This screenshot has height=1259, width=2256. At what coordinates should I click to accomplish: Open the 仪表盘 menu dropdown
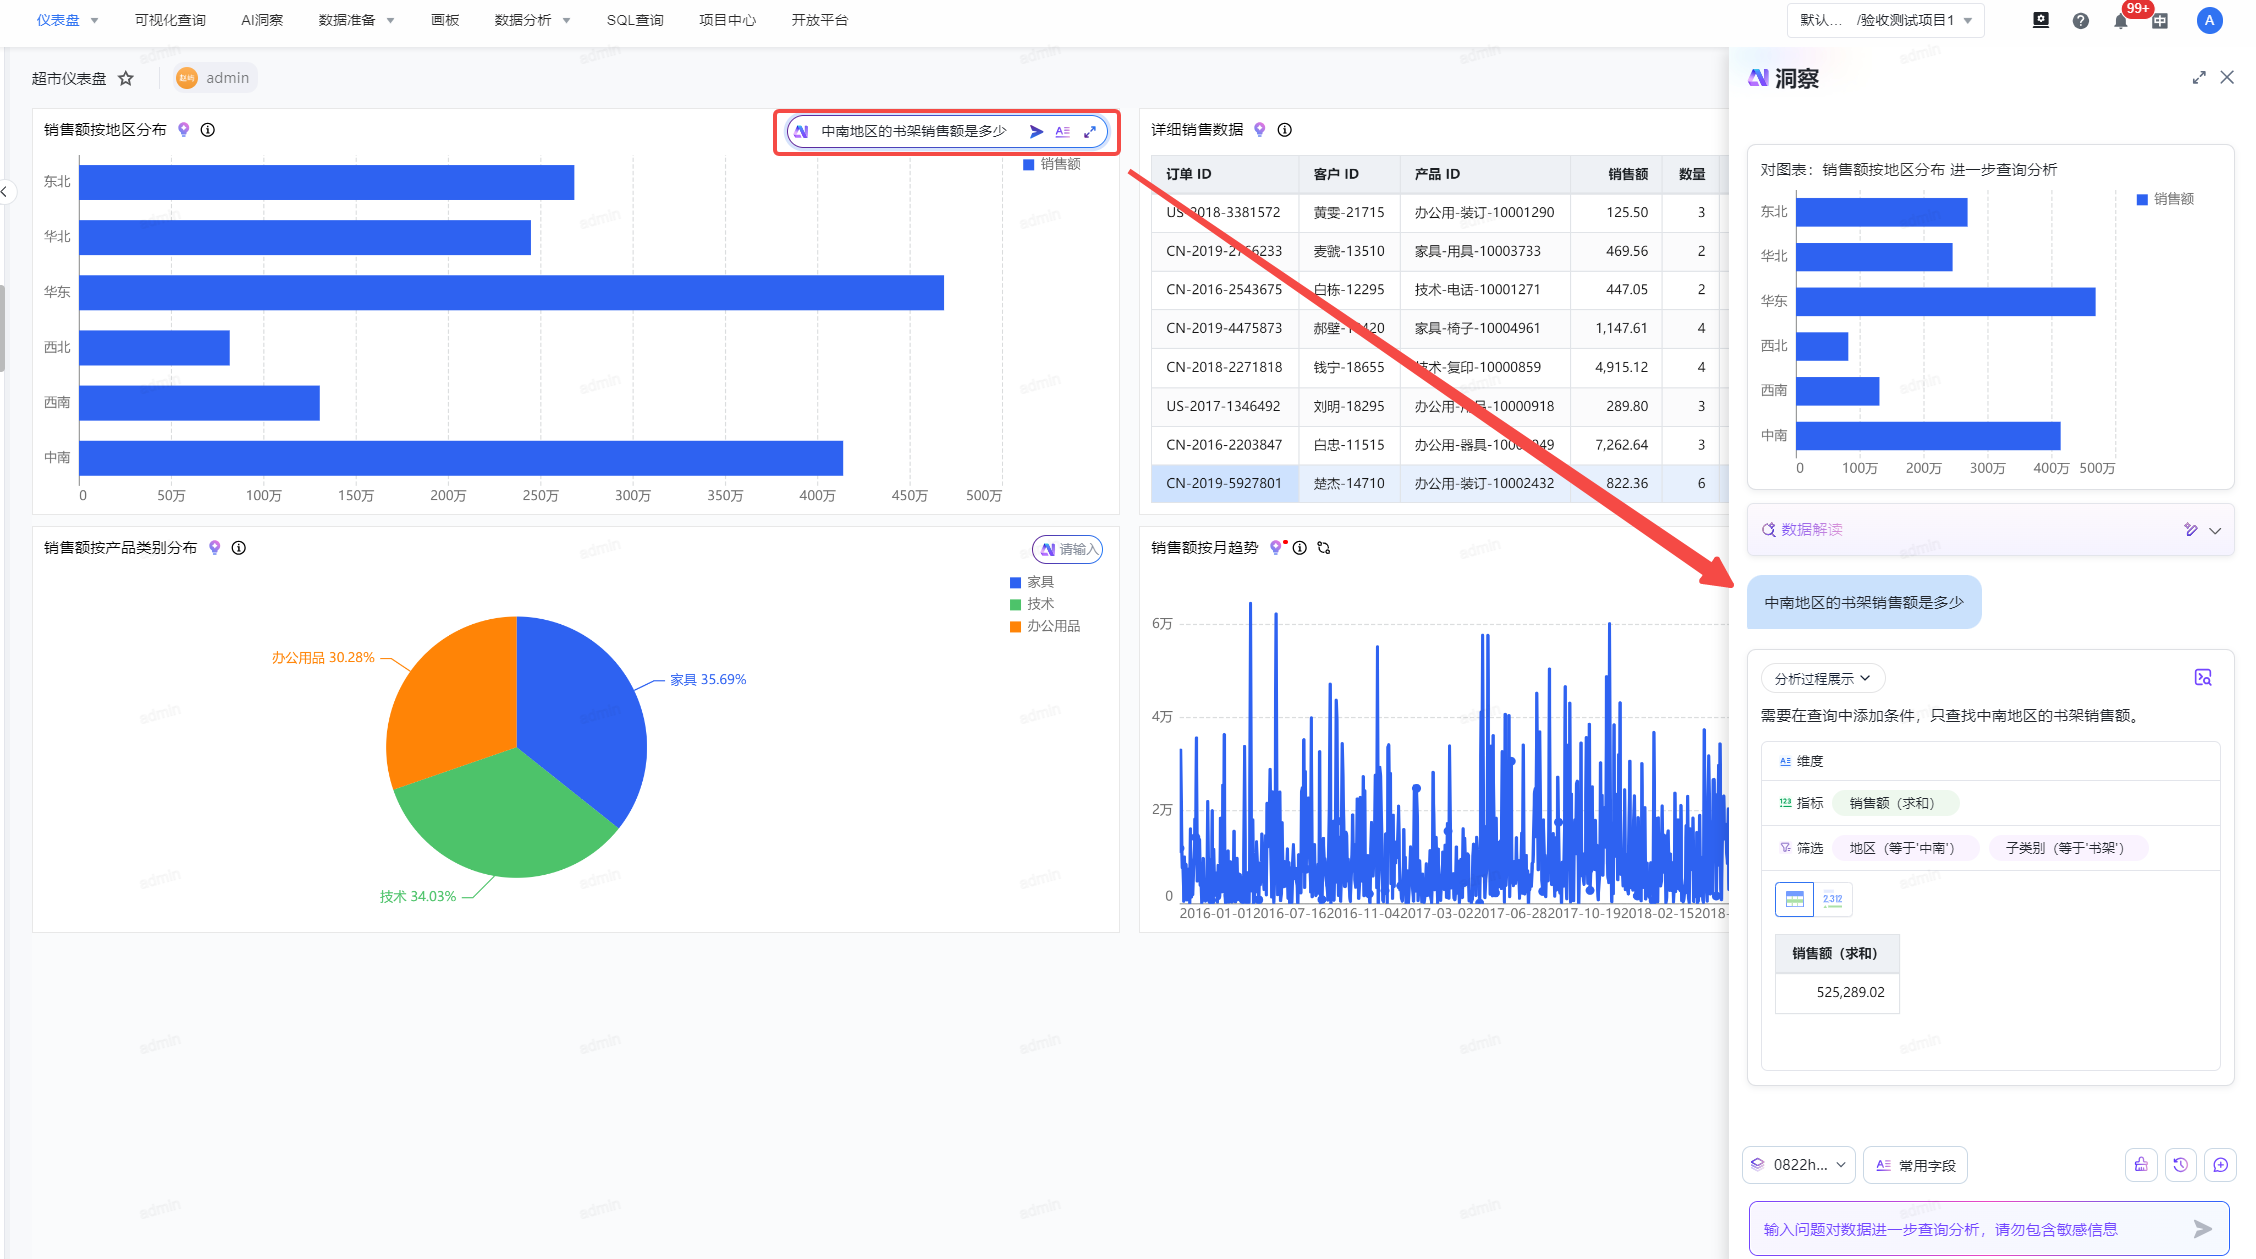pyautogui.click(x=67, y=20)
